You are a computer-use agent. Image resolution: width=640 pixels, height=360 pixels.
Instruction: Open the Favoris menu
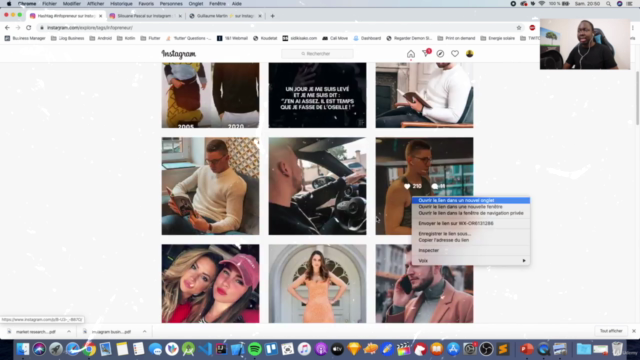pyautogui.click(x=146, y=4)
